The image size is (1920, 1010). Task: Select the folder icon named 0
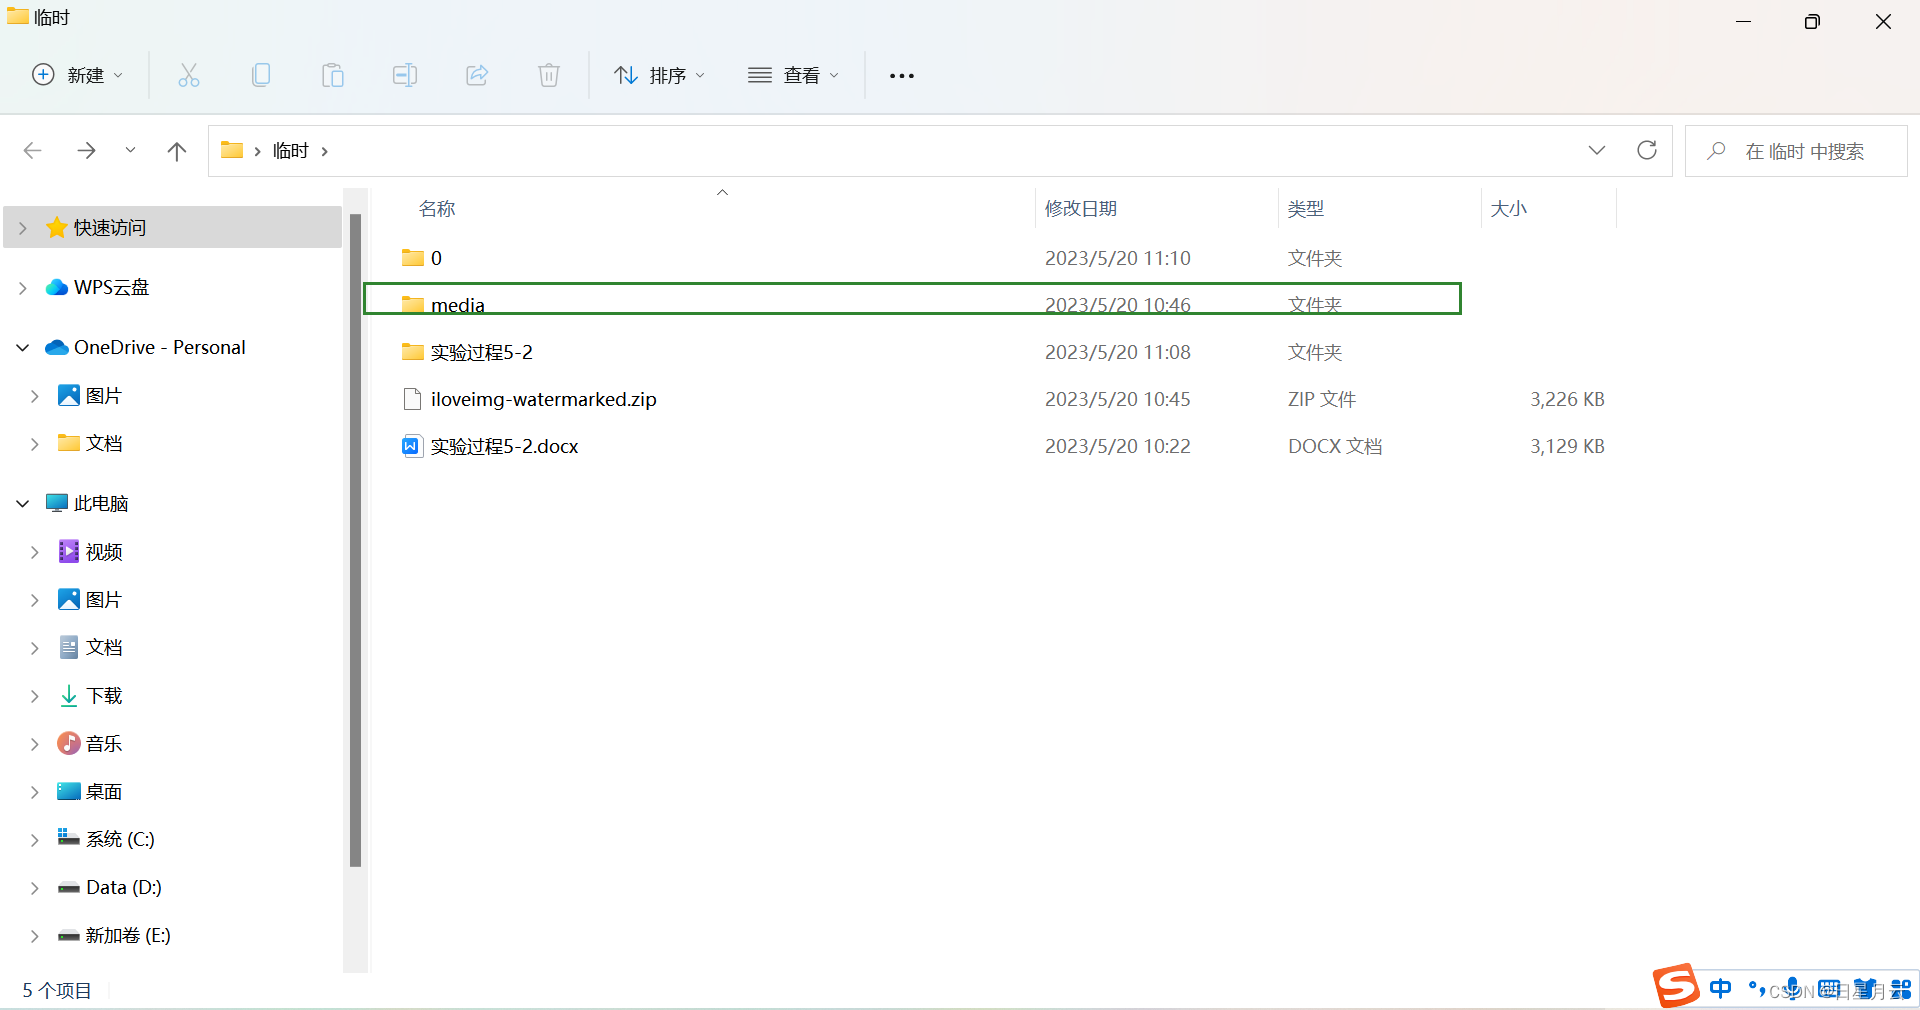412,258
